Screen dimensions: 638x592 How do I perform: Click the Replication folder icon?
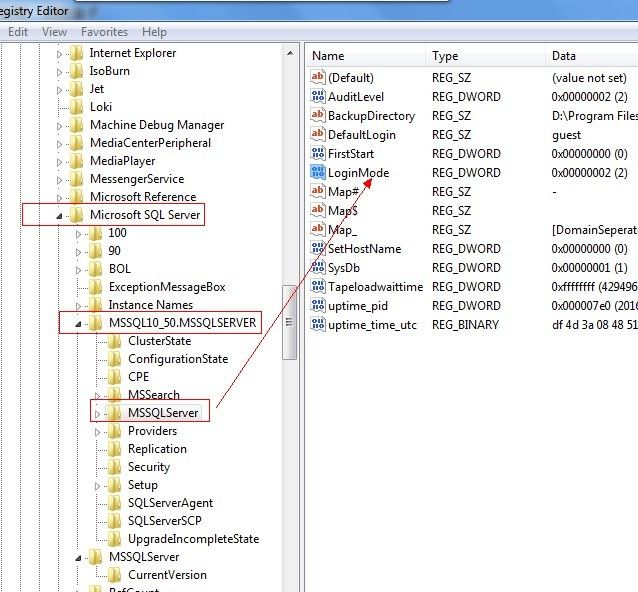click(114, 449)
